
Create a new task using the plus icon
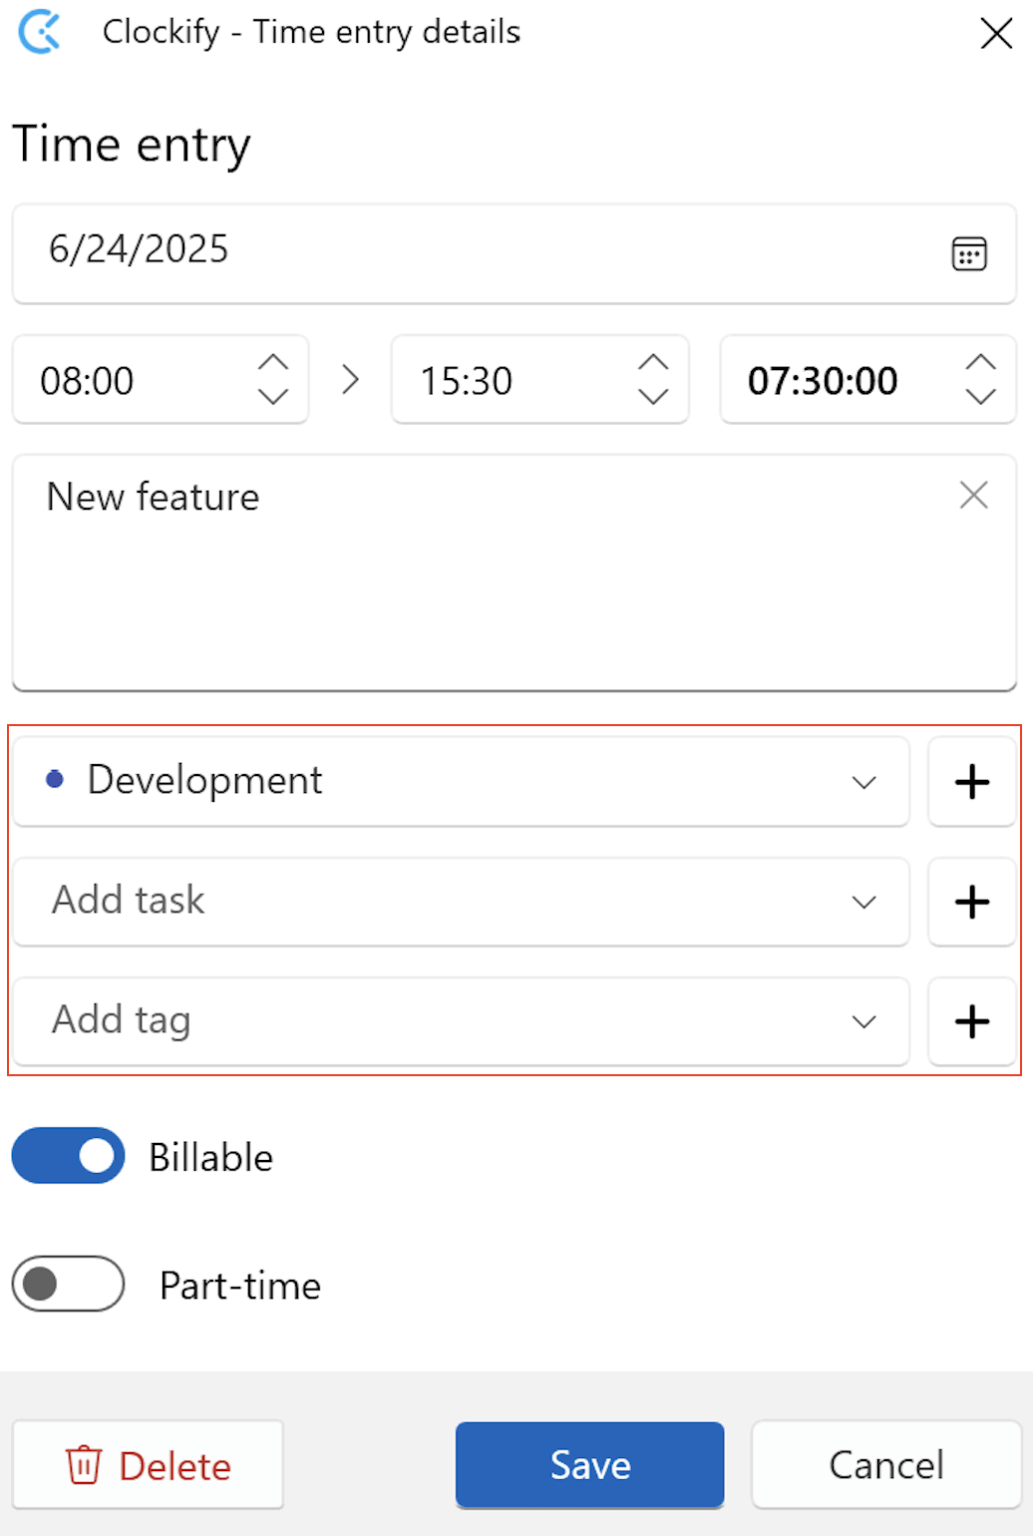click(970, 902)
